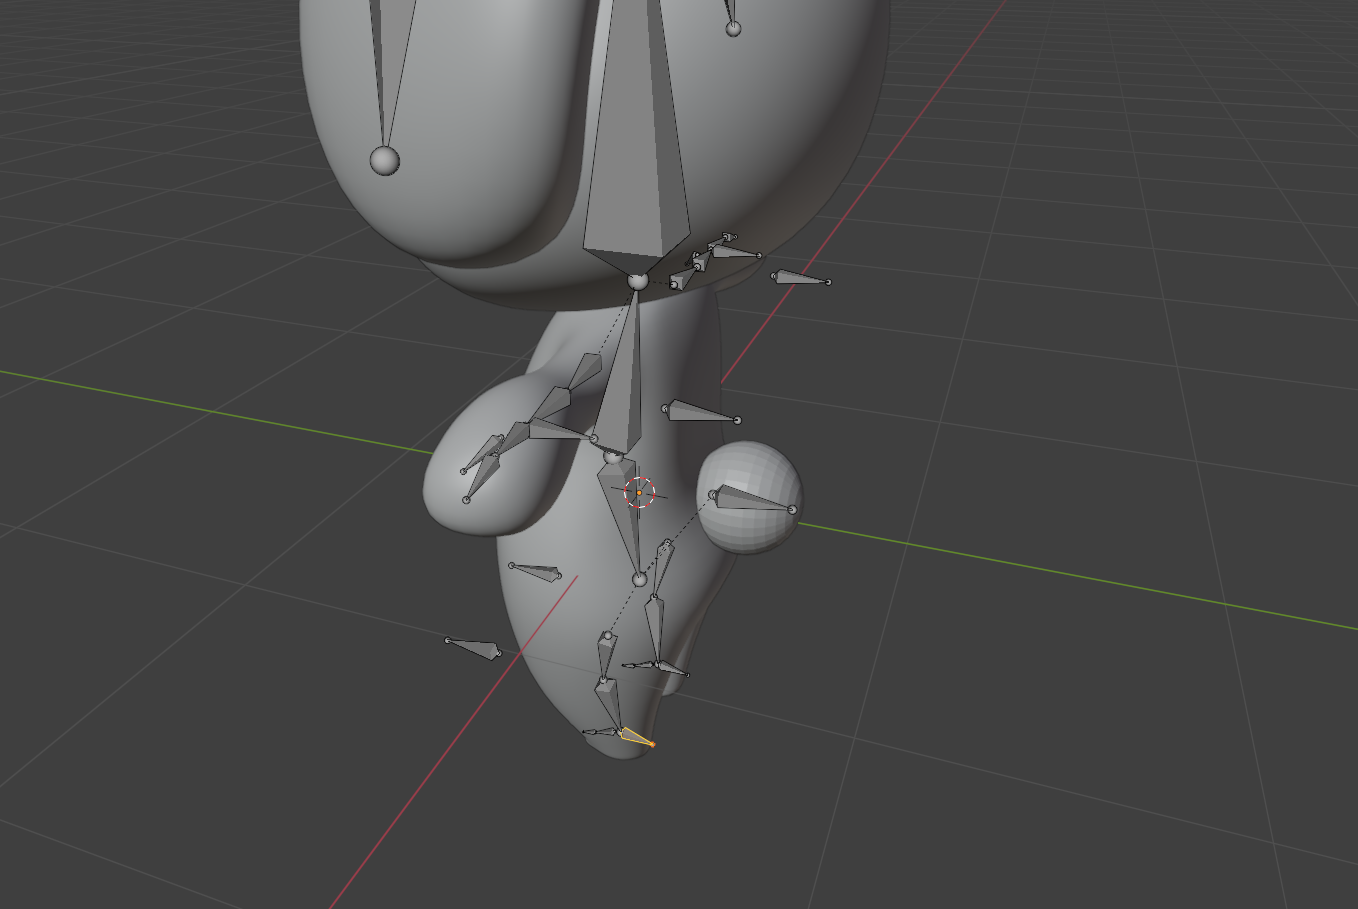Select rear leg foot bone pointing right

coord(672,669)
